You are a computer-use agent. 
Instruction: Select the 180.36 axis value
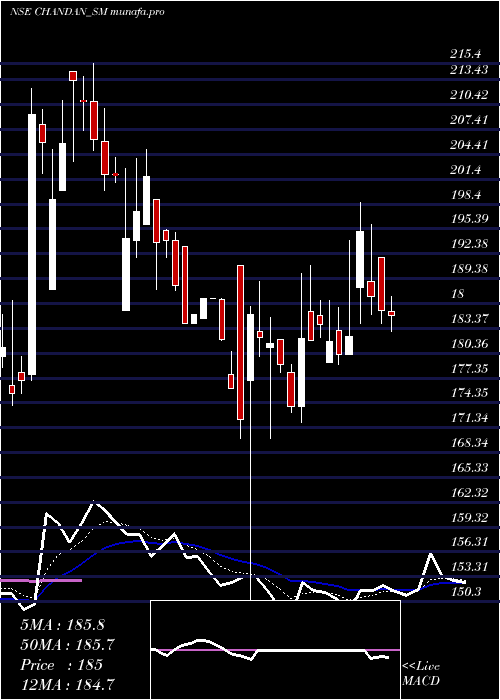(x=469, y=344)
